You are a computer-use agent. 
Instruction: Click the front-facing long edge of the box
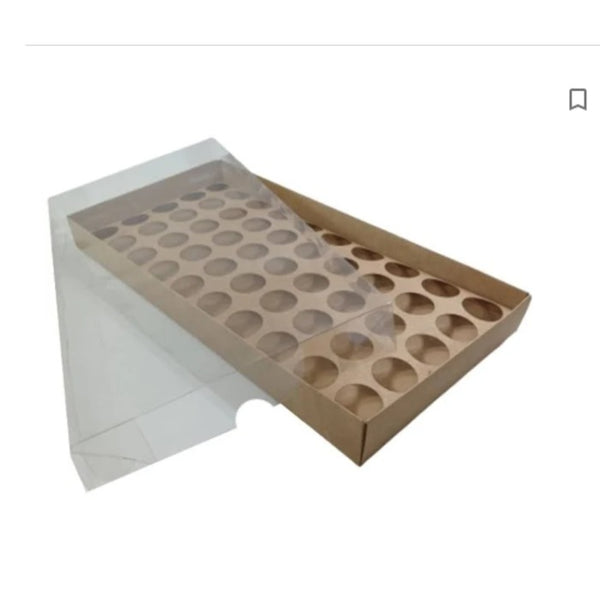point(216,325)
